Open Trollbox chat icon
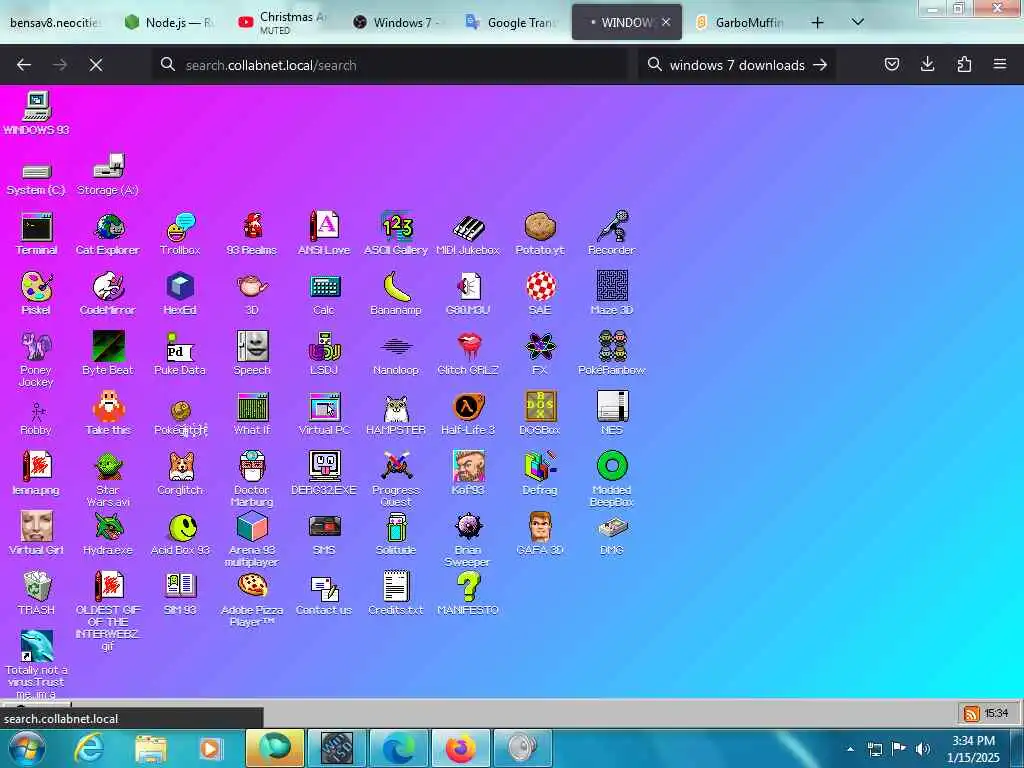The image size is (1024, 768). [180, 233]
